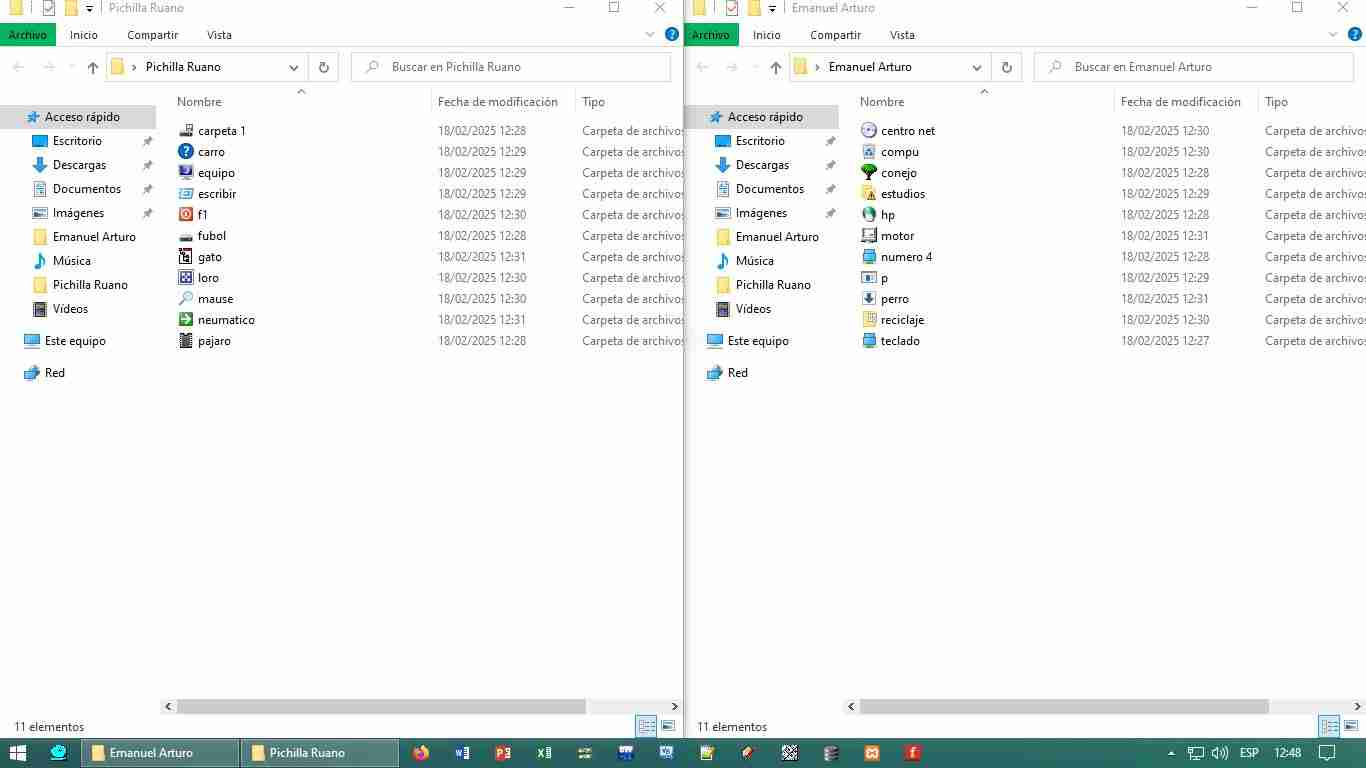Open Descargas in Pichilla Ruano sidebar
Image resolution: width=1366 pixels, height=768 pixels.
[x=79, y=165]
